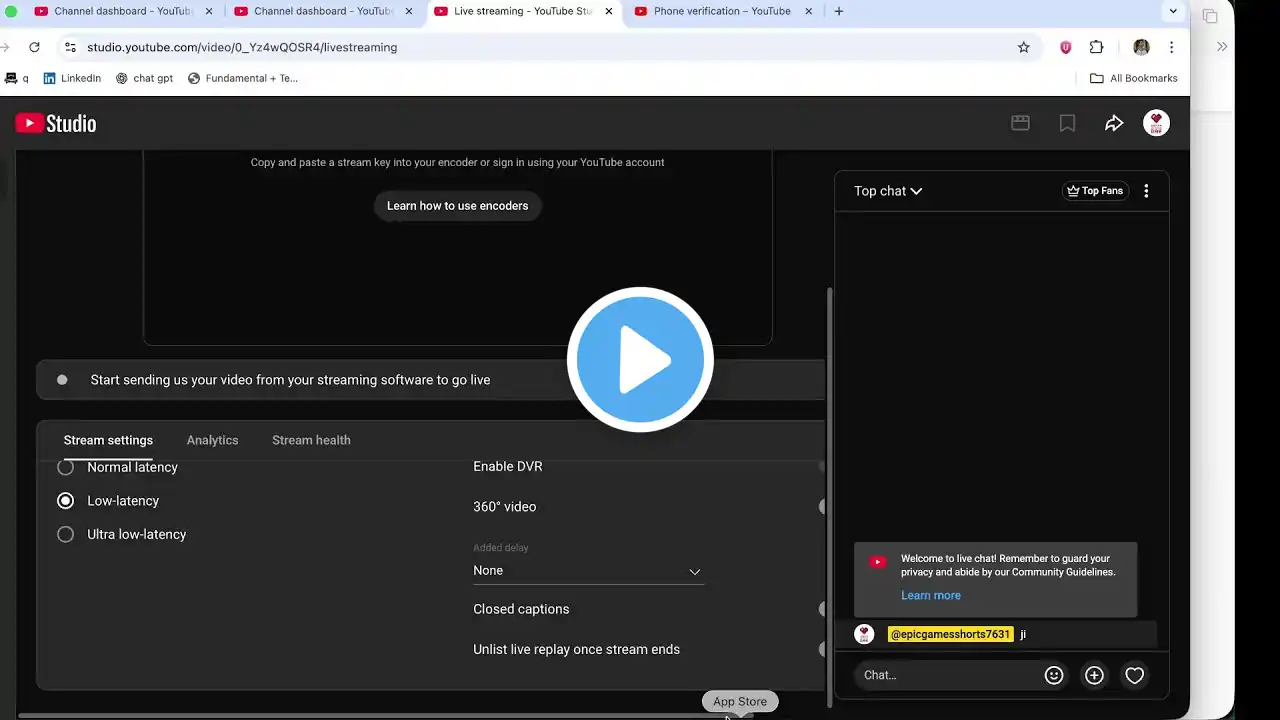Click the clapperboard icon in Studio header

[x=1020, y=123]
